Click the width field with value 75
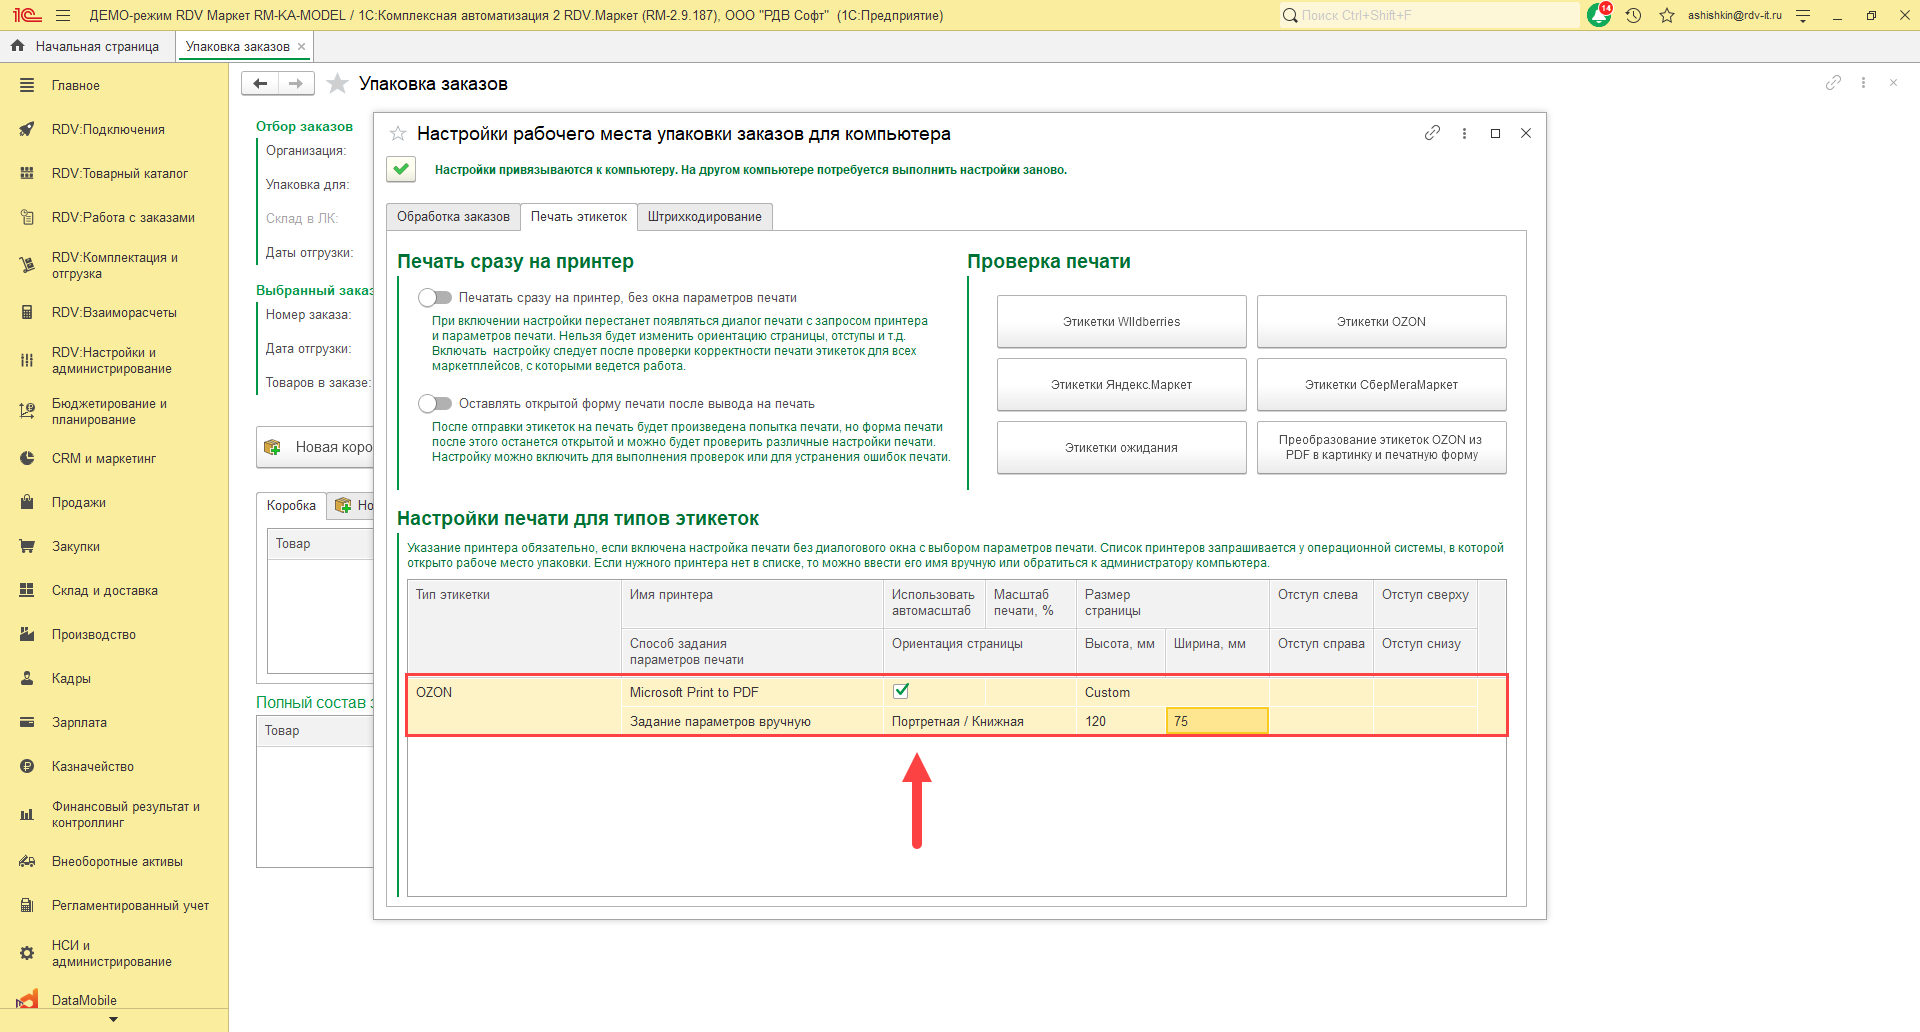Screen dimensions: 1920x1032 (x=1216, y=721)
